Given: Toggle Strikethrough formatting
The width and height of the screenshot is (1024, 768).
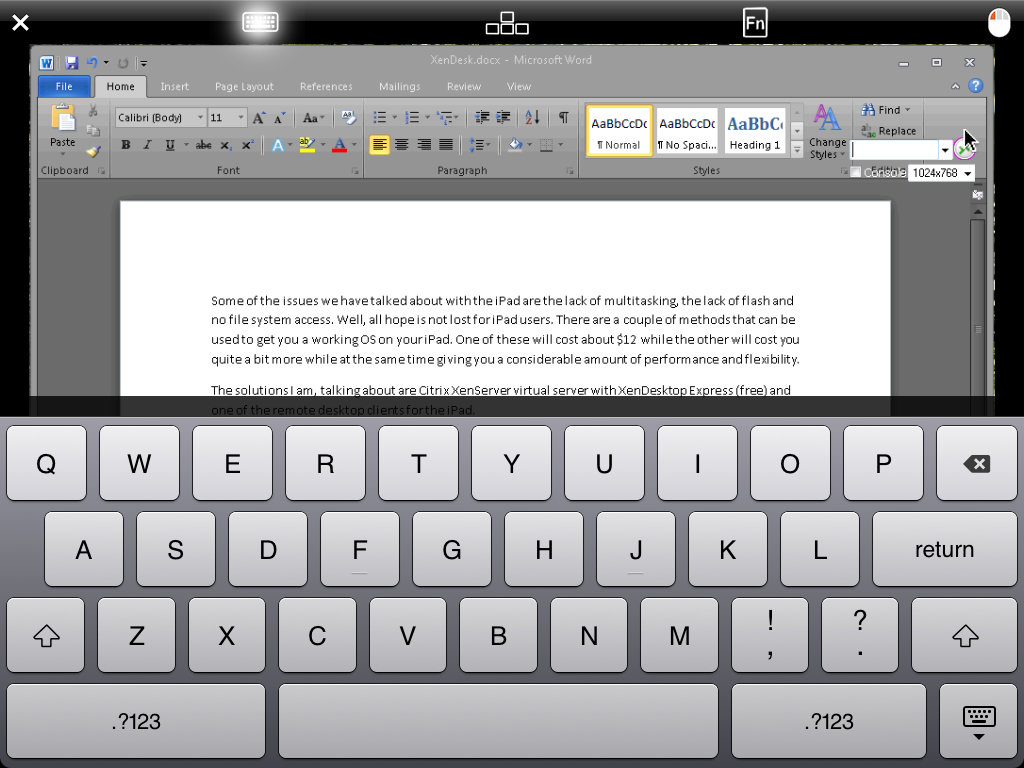Looking at the screenshot, I should (204, 145).
